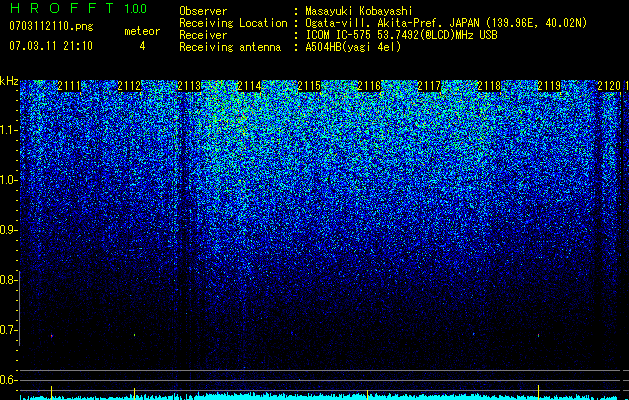This screenshot has height=400, width=629.
Task: Click the meteor count value 4
Action: [142, 46]
